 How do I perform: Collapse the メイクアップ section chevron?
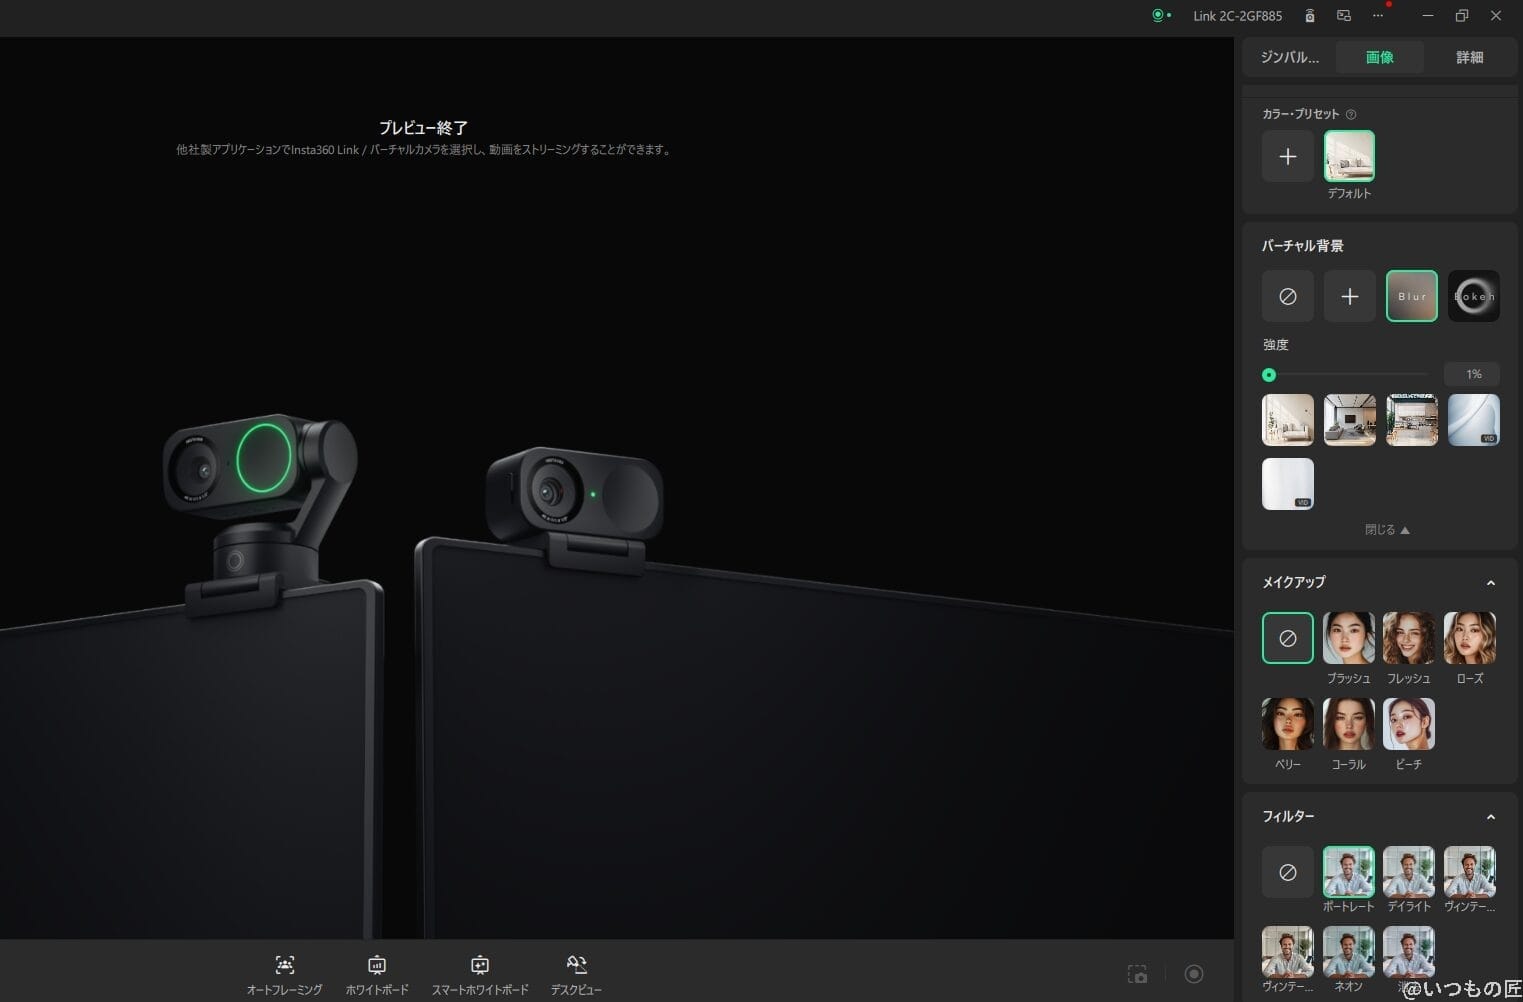(1491, 583)
